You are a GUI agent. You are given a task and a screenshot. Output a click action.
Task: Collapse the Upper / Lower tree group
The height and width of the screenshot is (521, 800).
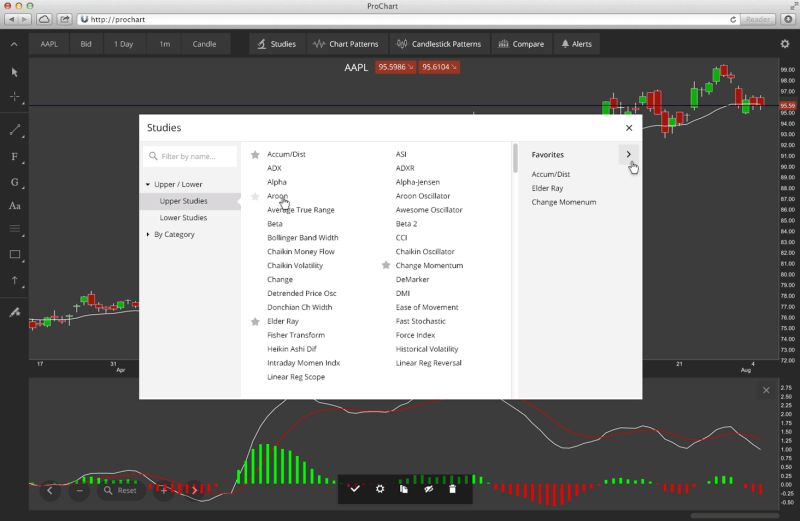click(148, 184)
